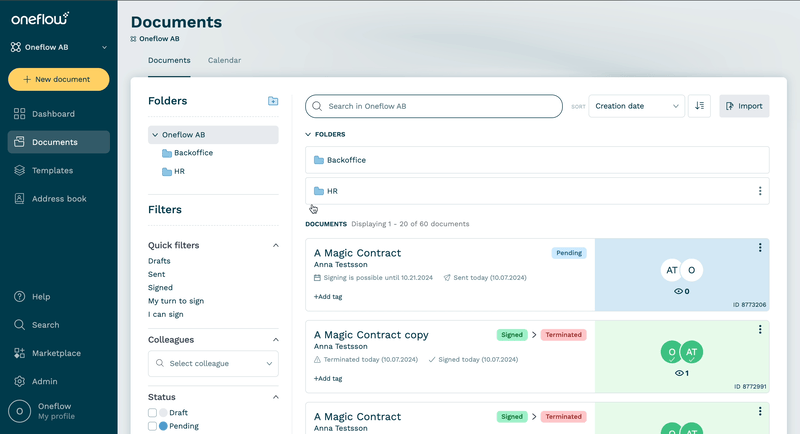Collapse the Quick filters section
This screenshot has width=800, height=434.
click(x=276, y=245)
